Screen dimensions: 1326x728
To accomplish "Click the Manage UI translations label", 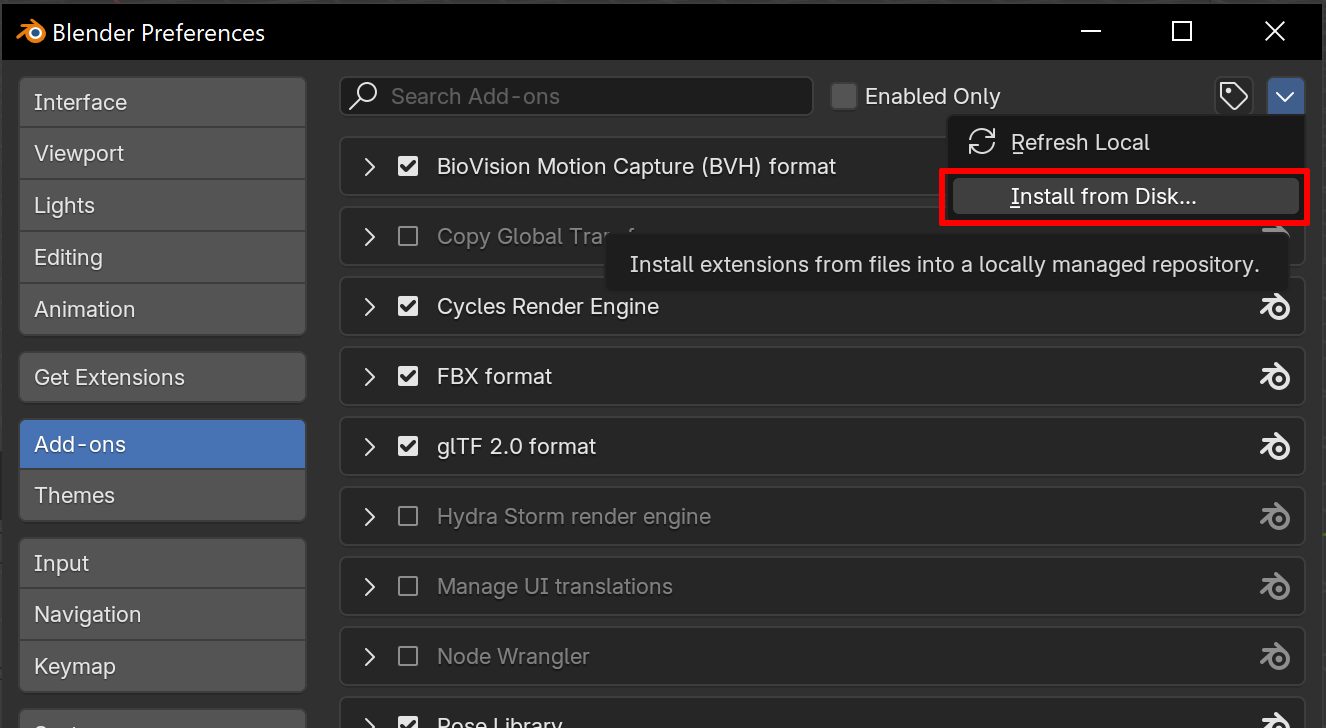I will pyautogui.click(x=555, y=587).
